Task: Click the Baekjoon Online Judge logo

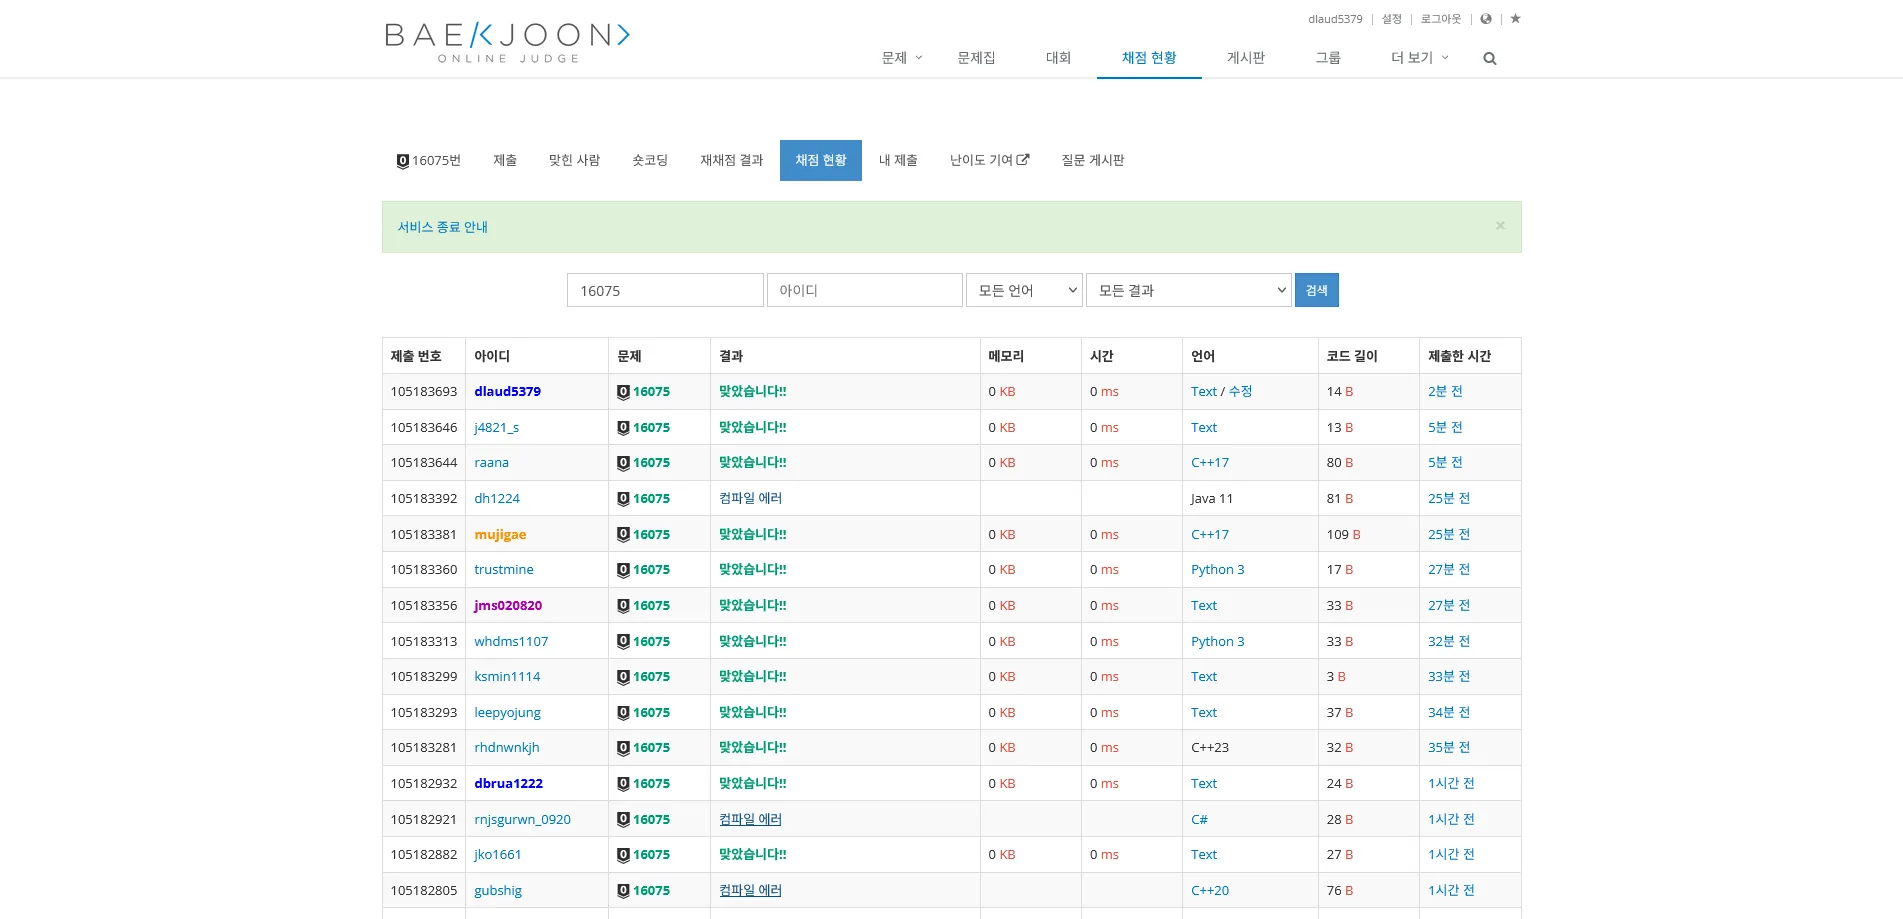Action: tap(507, 42)
